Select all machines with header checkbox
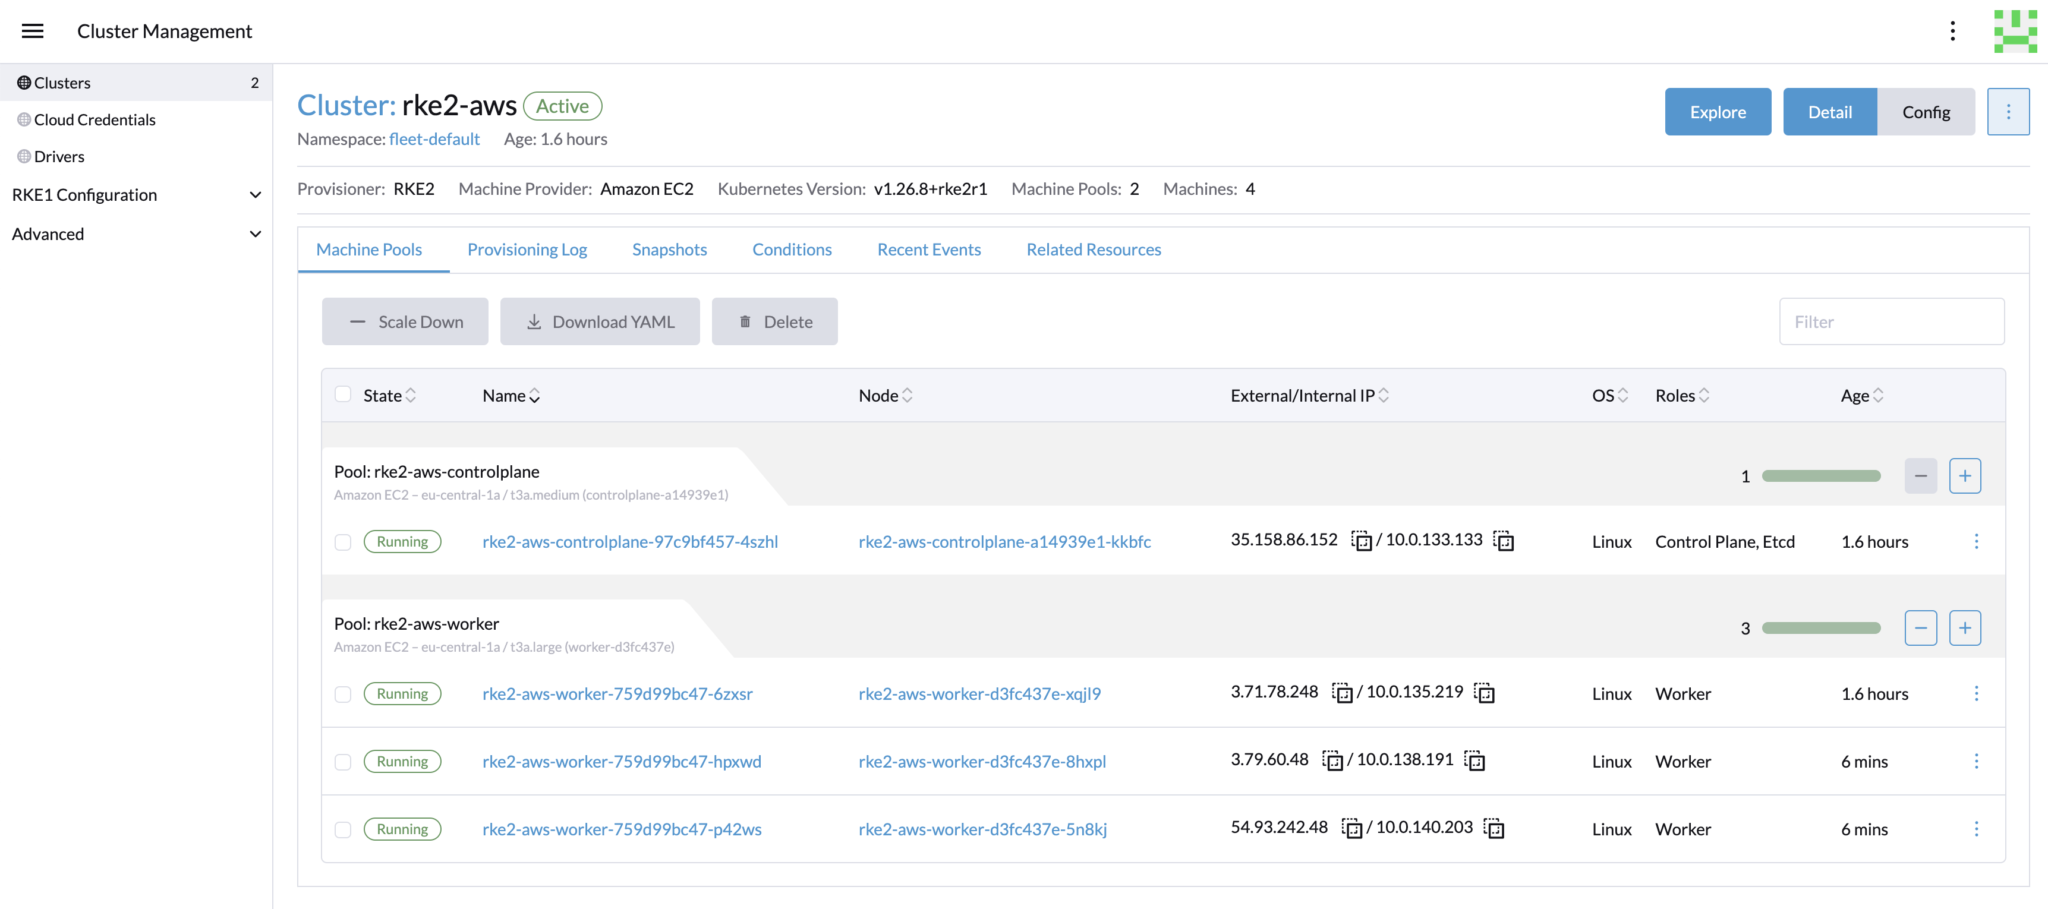Viewport: 2048px width, 909px height. point(343,395)
